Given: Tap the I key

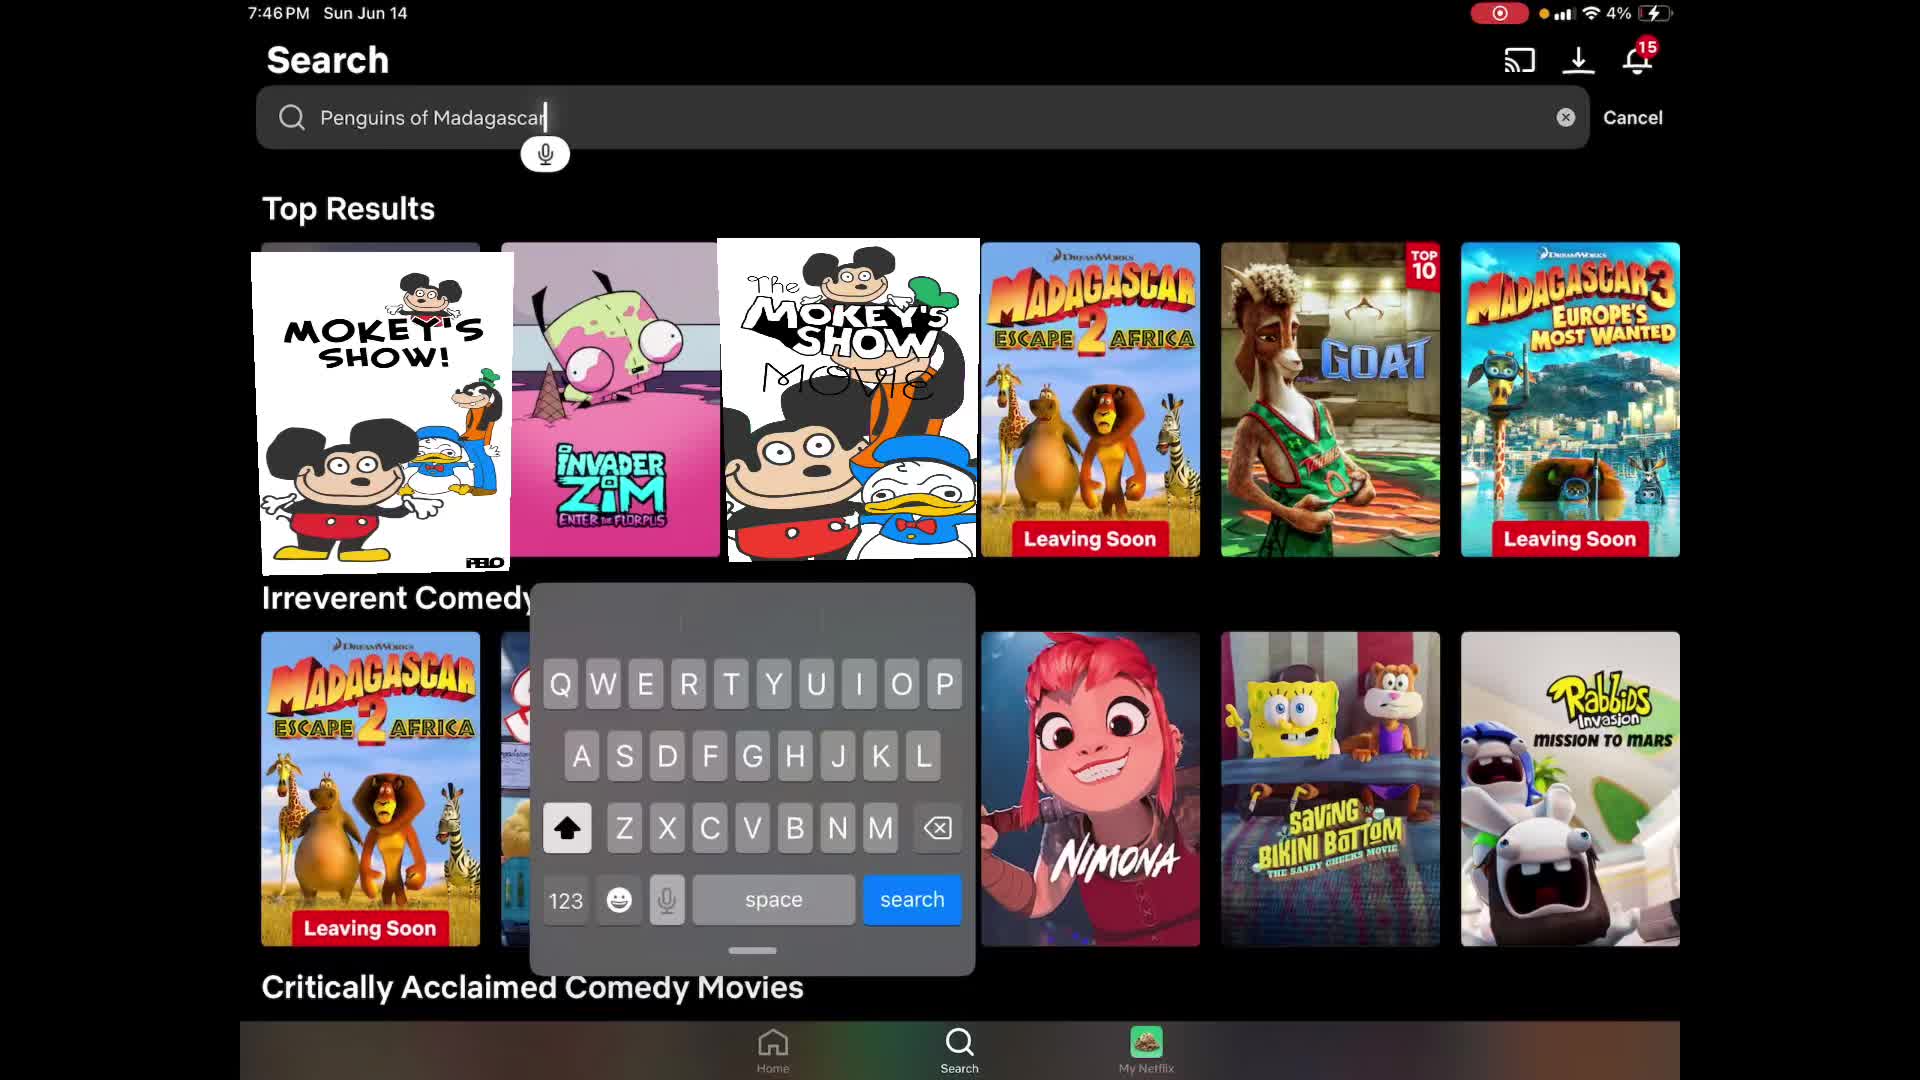Looking at the screenshot, I should pos(859,684).
